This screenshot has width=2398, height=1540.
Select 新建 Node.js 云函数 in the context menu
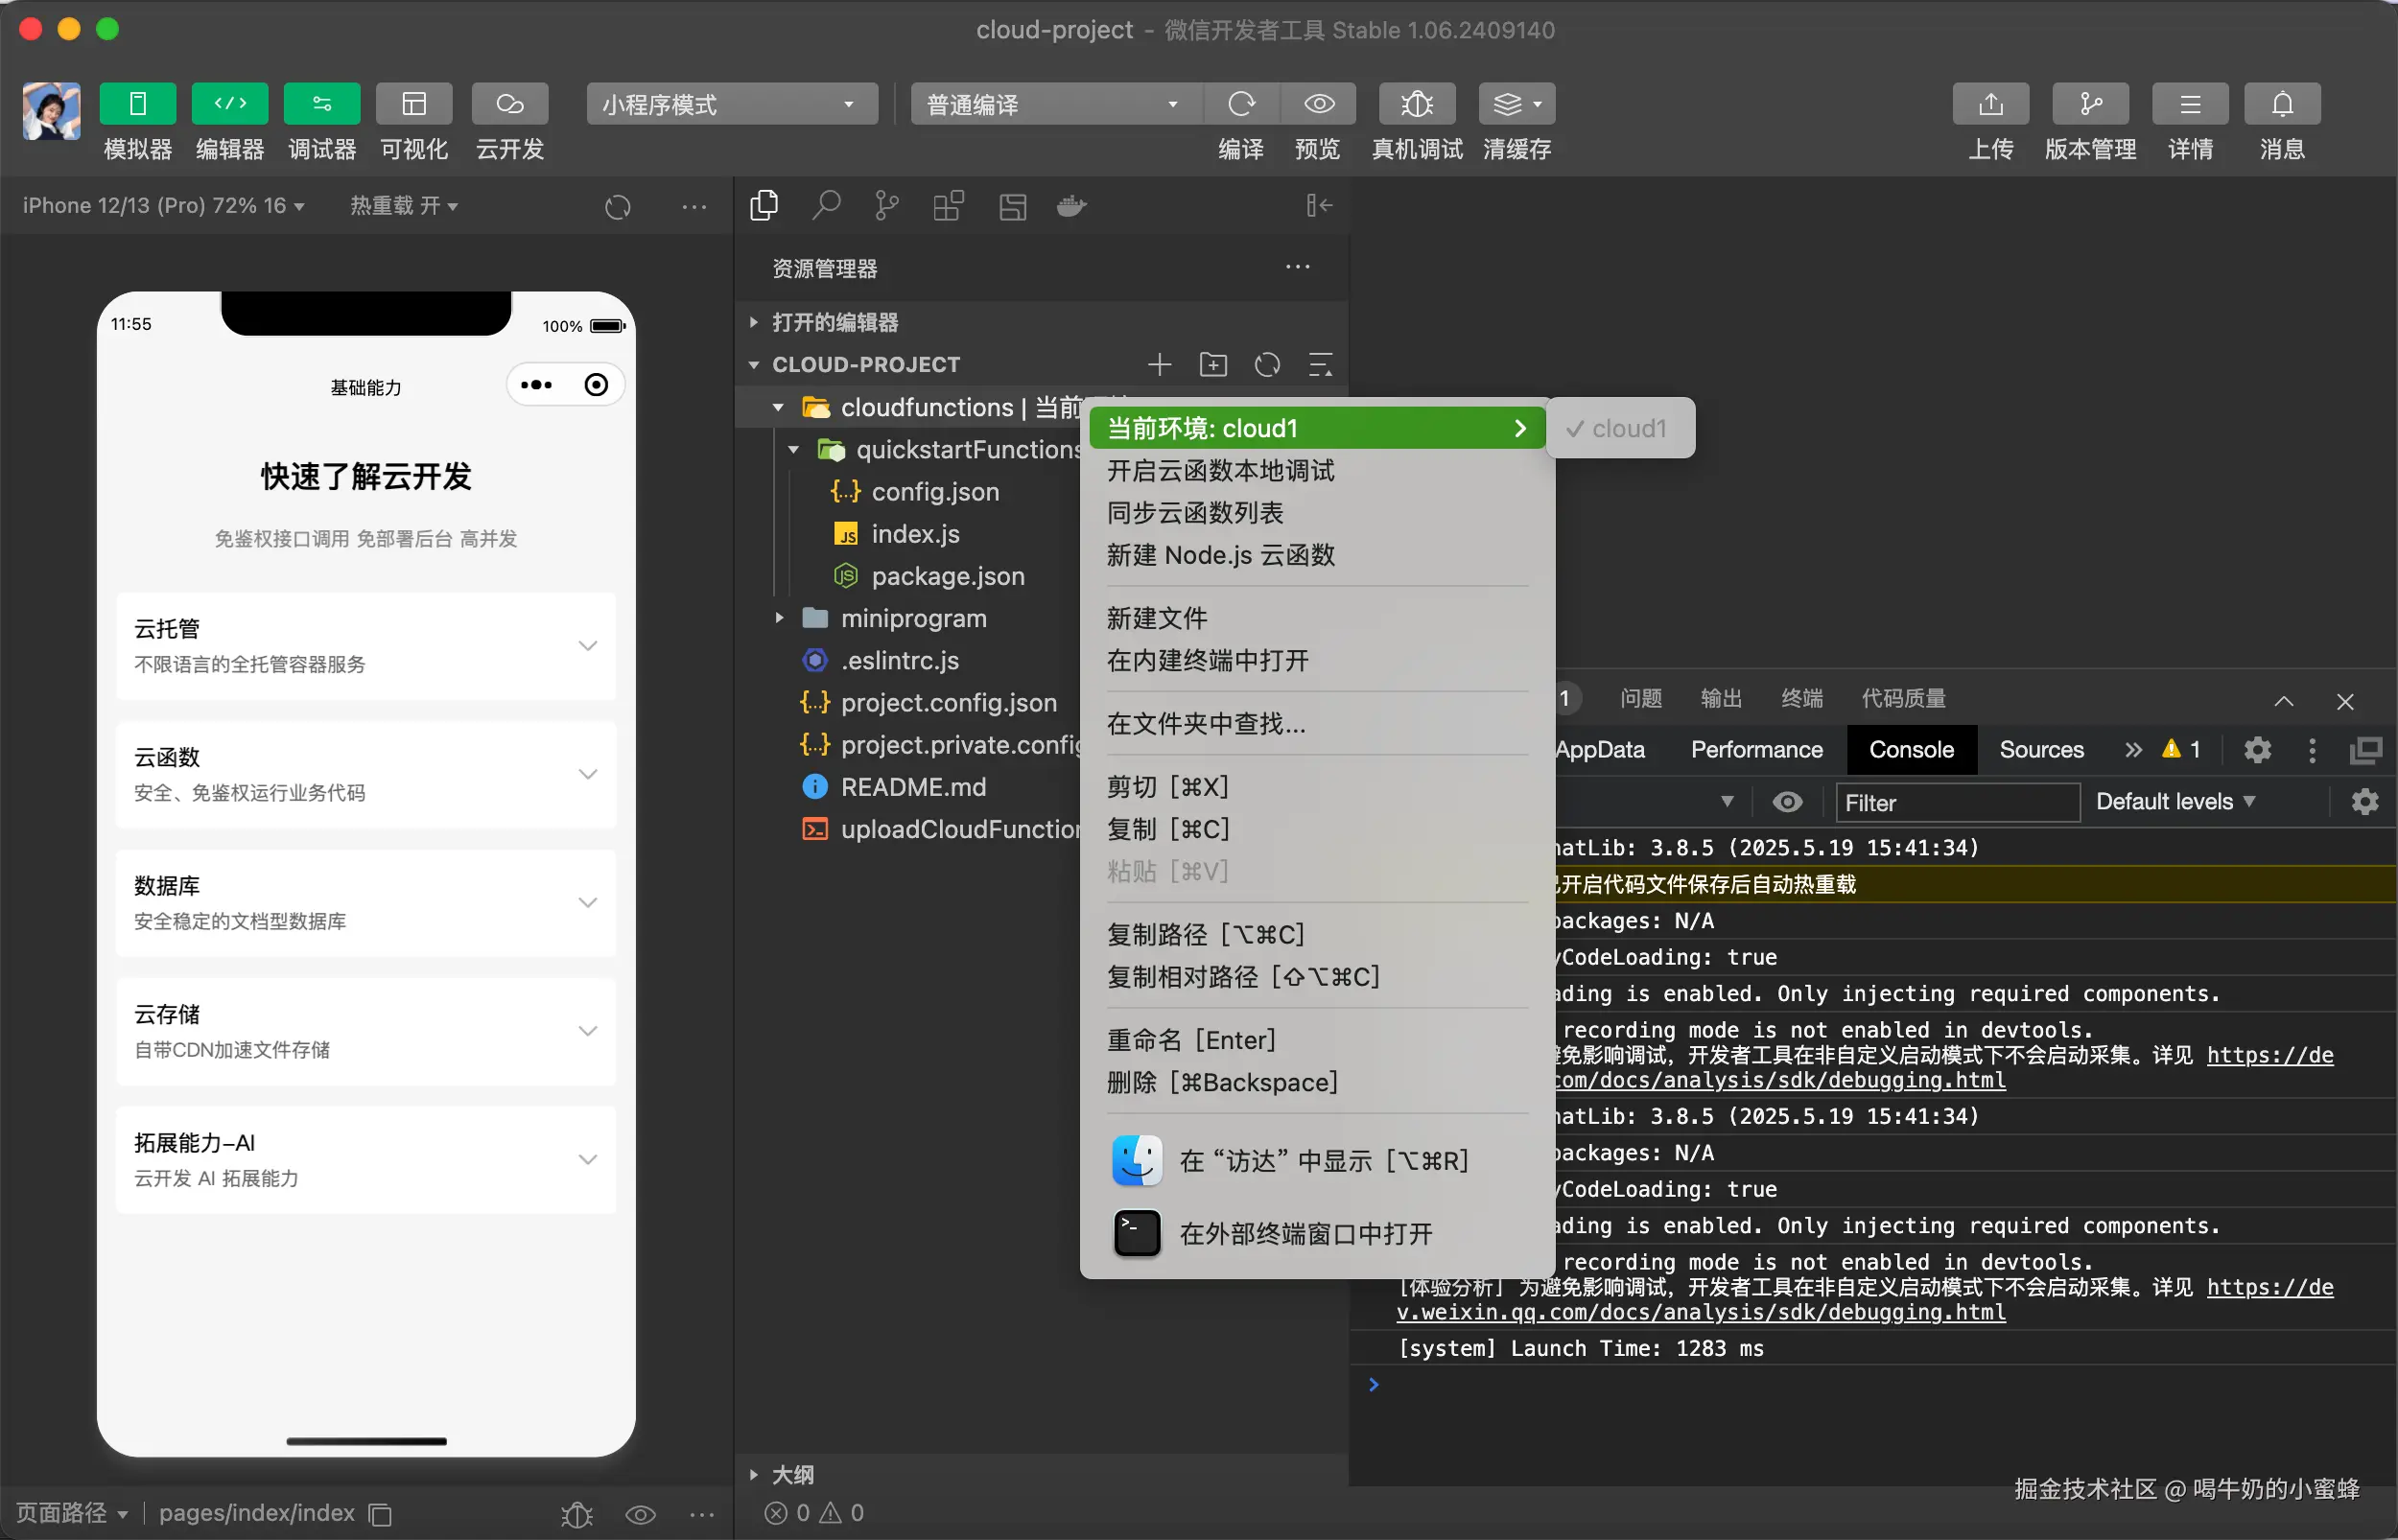[x=1220, y=555]
